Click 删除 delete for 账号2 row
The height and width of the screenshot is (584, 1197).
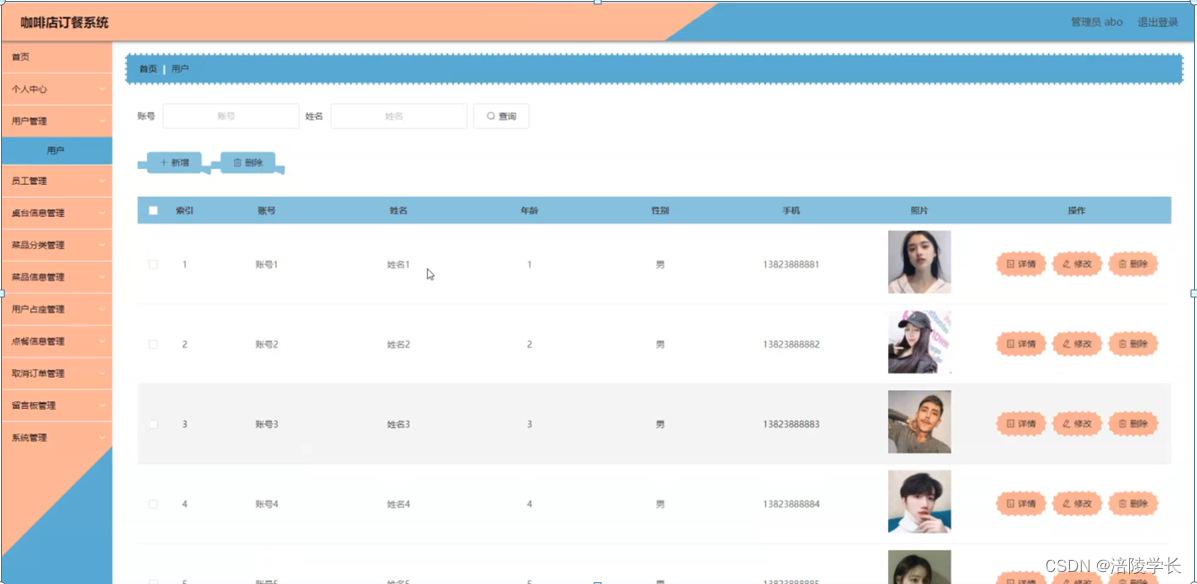point(1134,344)
